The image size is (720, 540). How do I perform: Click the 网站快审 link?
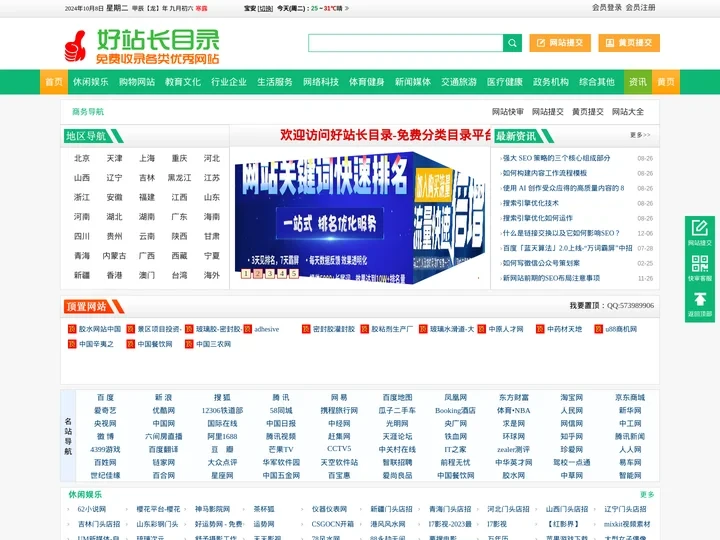[x=507, y=112]
